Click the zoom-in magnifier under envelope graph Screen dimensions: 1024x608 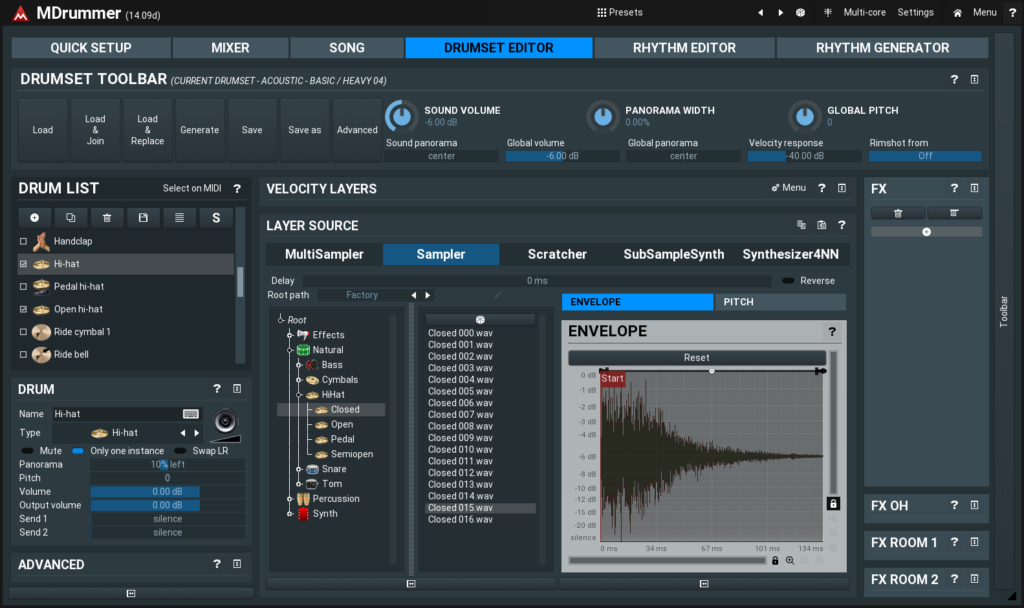point(790,561)
